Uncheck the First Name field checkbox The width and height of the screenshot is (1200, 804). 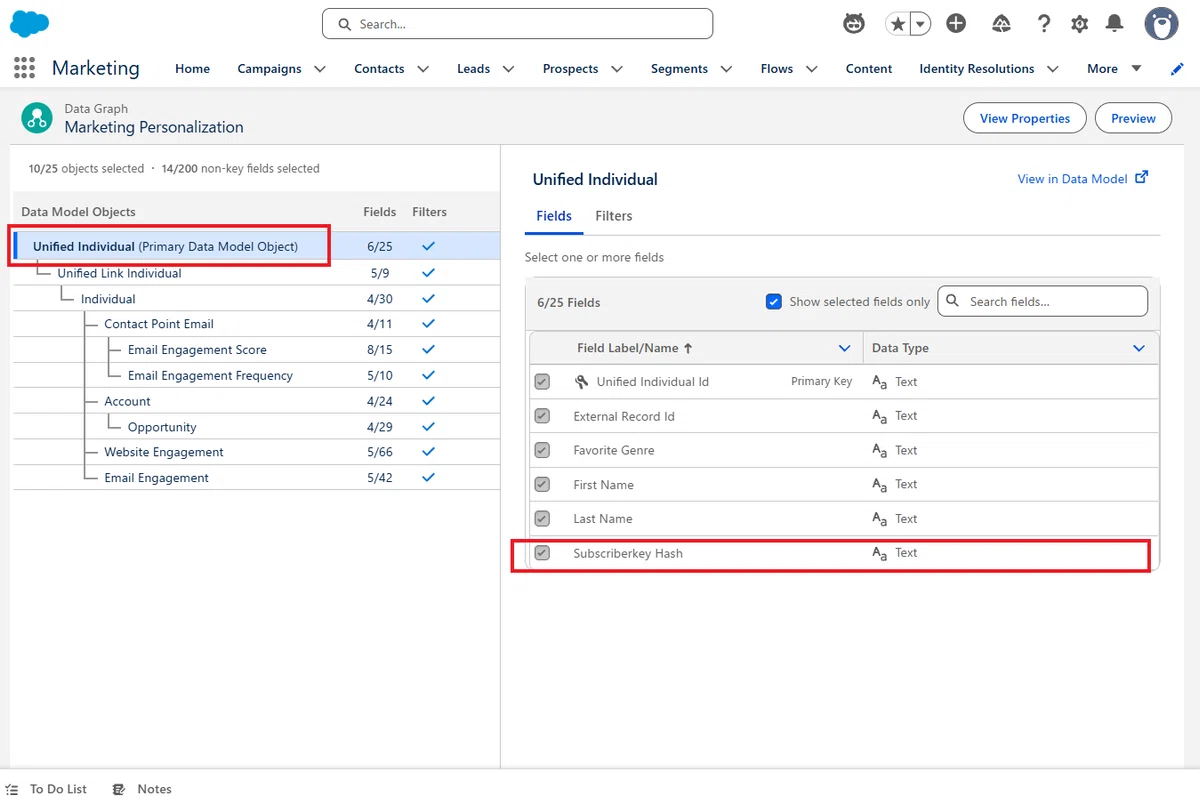[542, 484]
